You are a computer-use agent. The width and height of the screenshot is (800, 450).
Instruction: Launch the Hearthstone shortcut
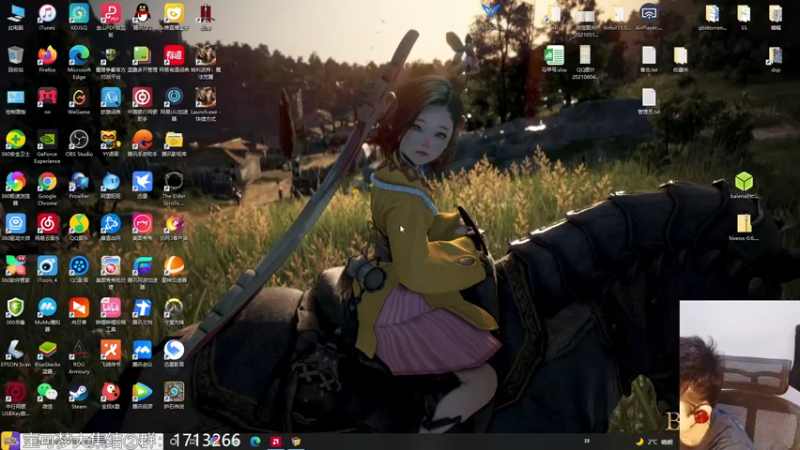point(173,396)
